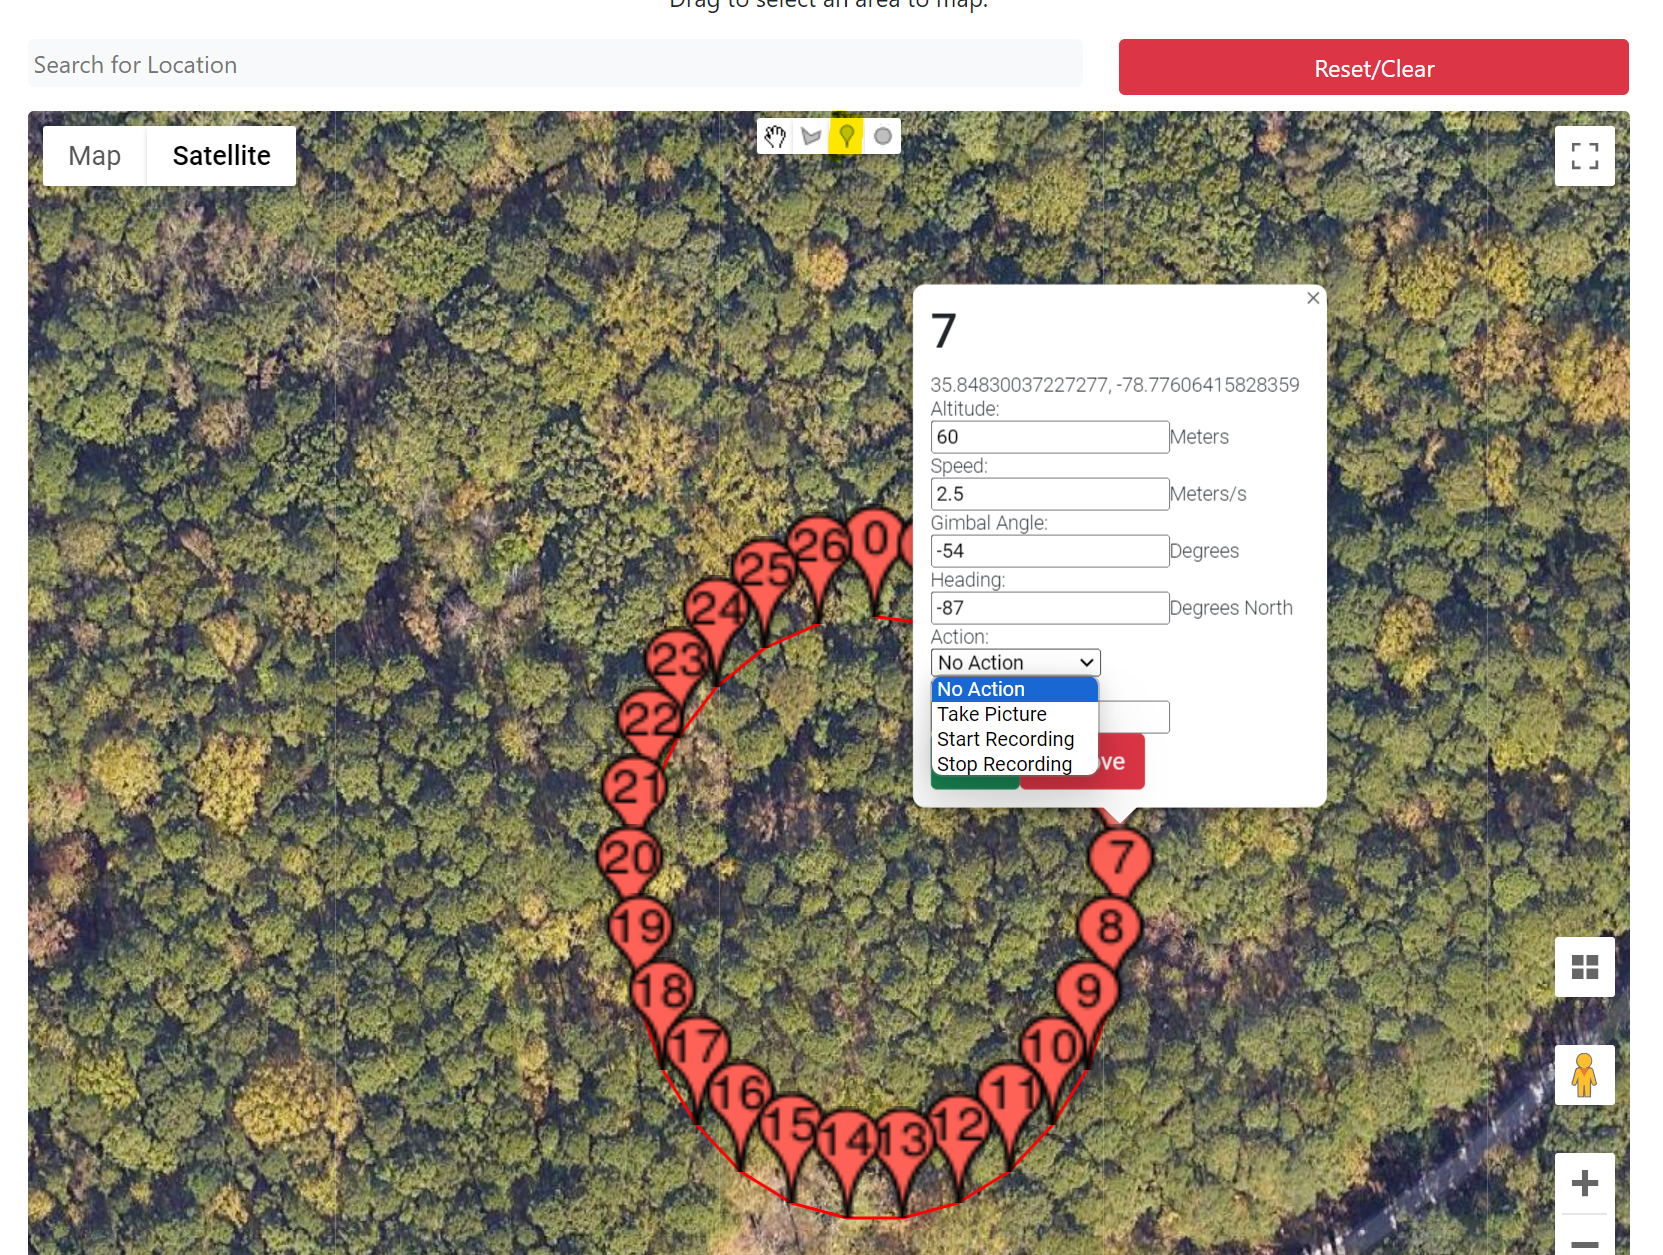This screenshot has height=1255, width=1663.
Task: Click the Street View pegman icon
Action: tap(1584, 1075)
